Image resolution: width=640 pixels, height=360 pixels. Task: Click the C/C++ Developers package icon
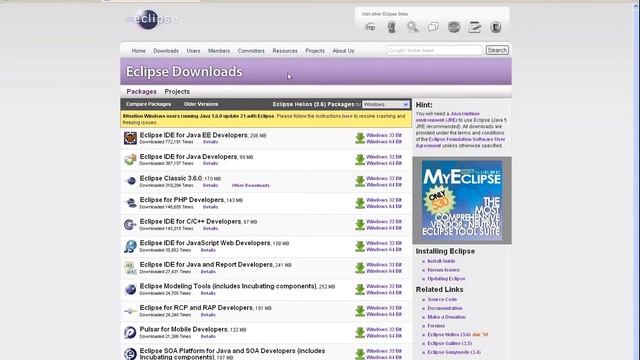130,224
